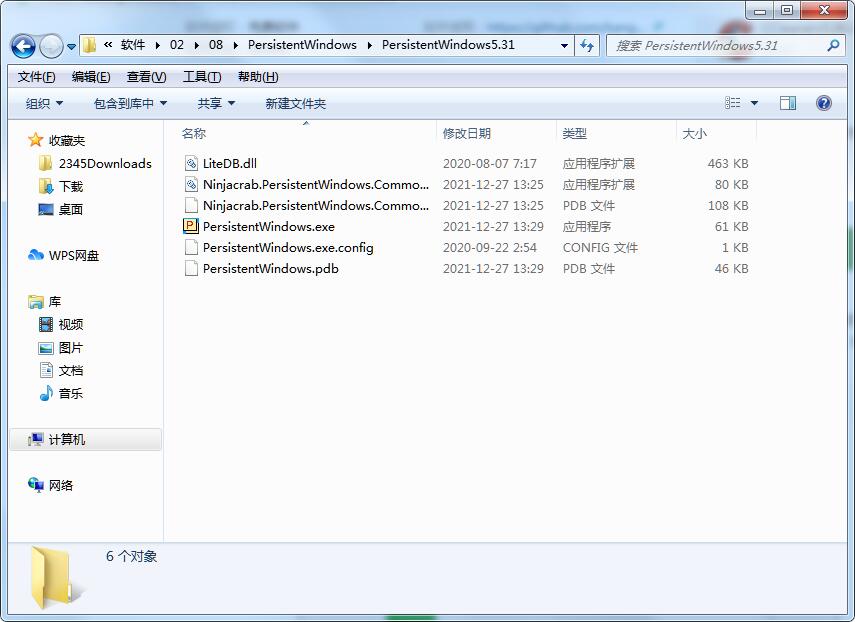This screenshot has height=622, width=855.
Task: Click 02 in the address breadcrumb
Action: pyautogui.click(x=177, y=45)
